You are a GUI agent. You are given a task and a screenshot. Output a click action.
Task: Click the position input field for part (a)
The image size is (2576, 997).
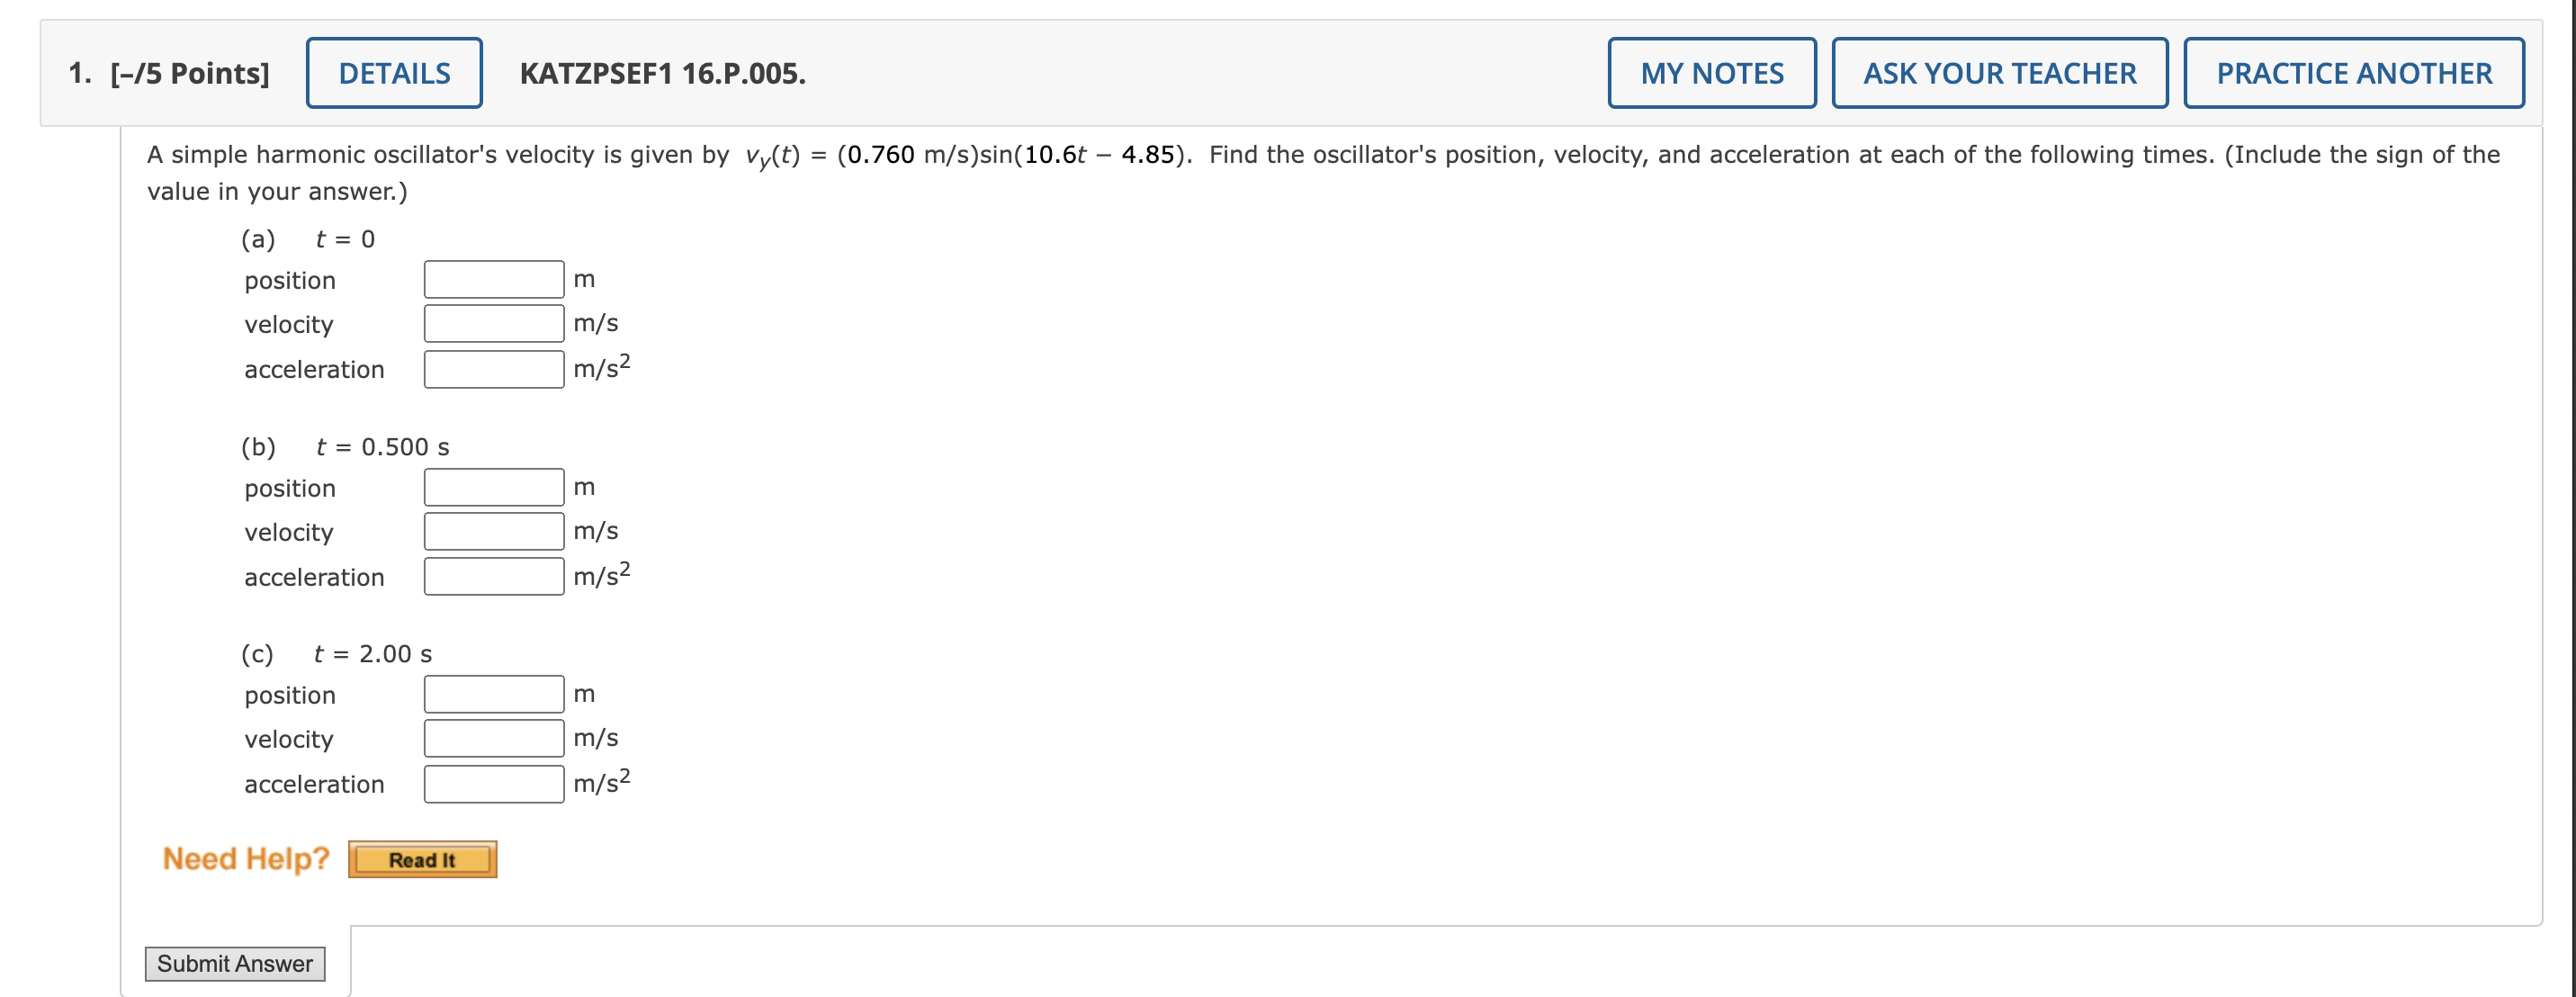pos(494,278)
